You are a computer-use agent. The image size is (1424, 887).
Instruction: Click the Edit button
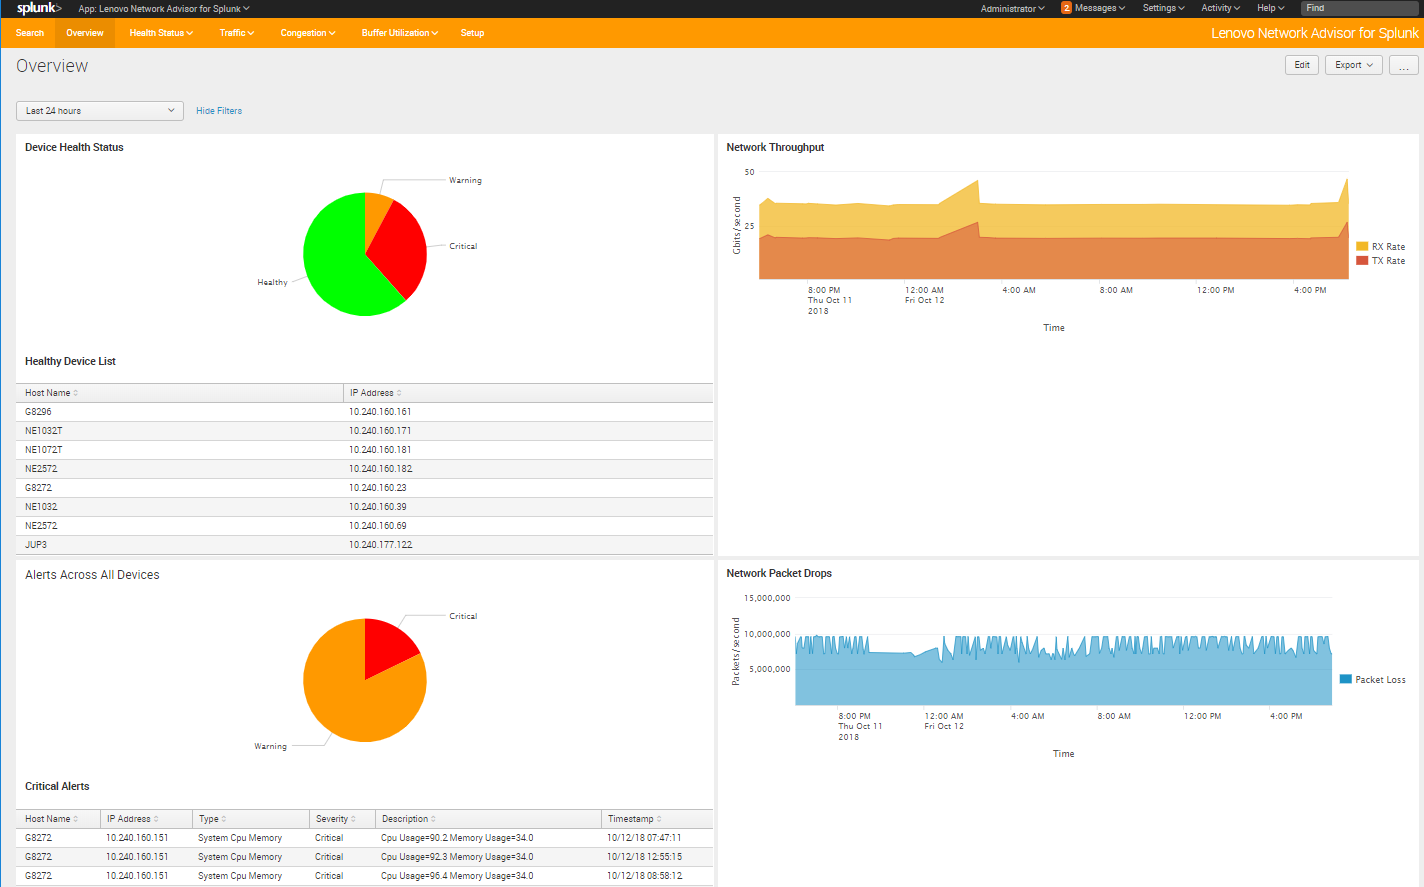(x=1302, y=65)
